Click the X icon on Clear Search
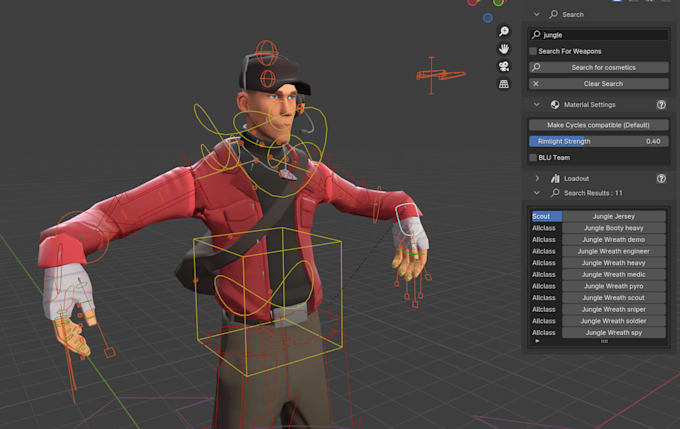Screen dimensions: 680x429 536,84
